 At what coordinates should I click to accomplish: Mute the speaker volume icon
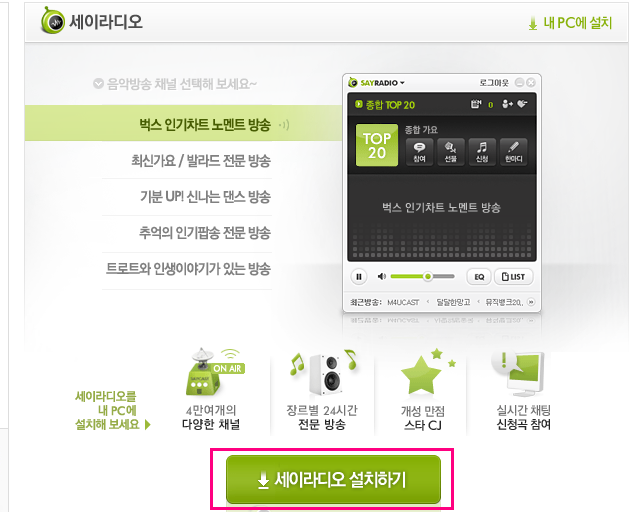[382, 276]
